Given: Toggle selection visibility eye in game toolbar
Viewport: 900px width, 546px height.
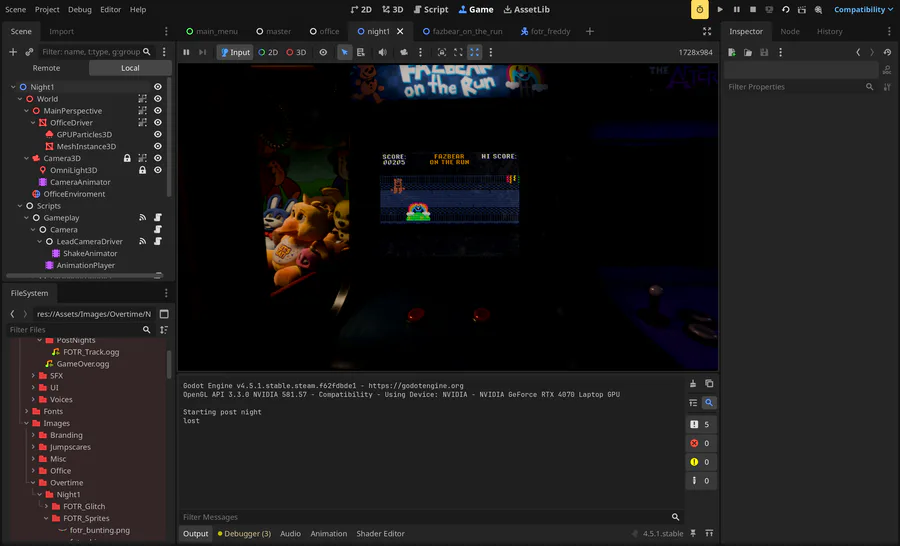Looking at the screenshot, I should [x=323, y=52].
